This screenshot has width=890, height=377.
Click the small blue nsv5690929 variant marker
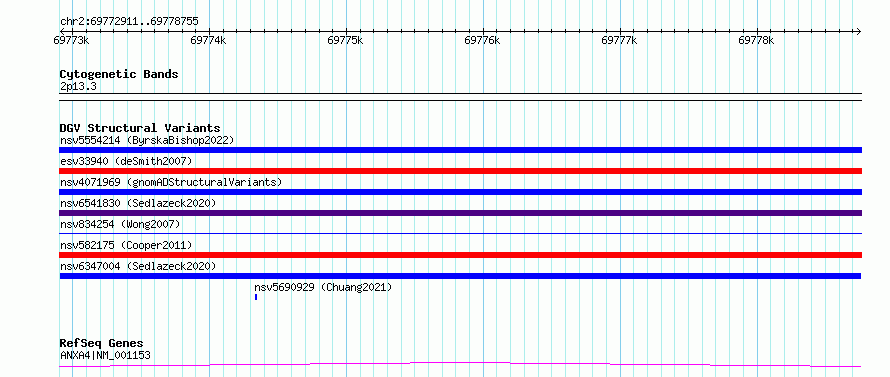tap(256, 297)
